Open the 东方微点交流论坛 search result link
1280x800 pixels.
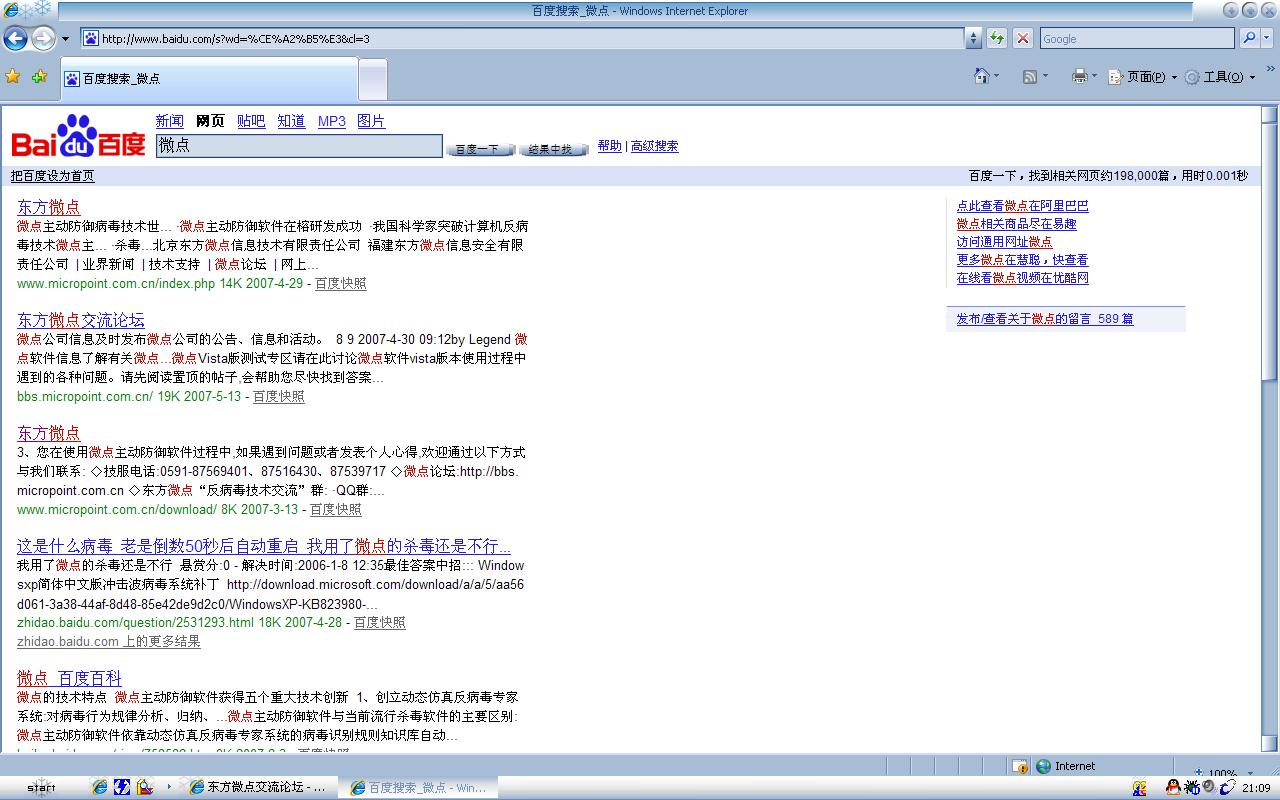[81, 320]
